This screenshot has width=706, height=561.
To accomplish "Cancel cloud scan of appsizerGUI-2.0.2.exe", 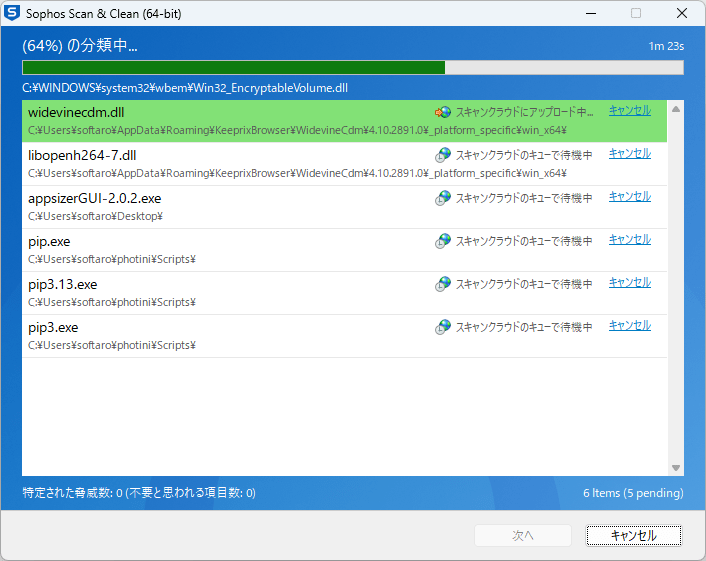I will tap(629, 196).
